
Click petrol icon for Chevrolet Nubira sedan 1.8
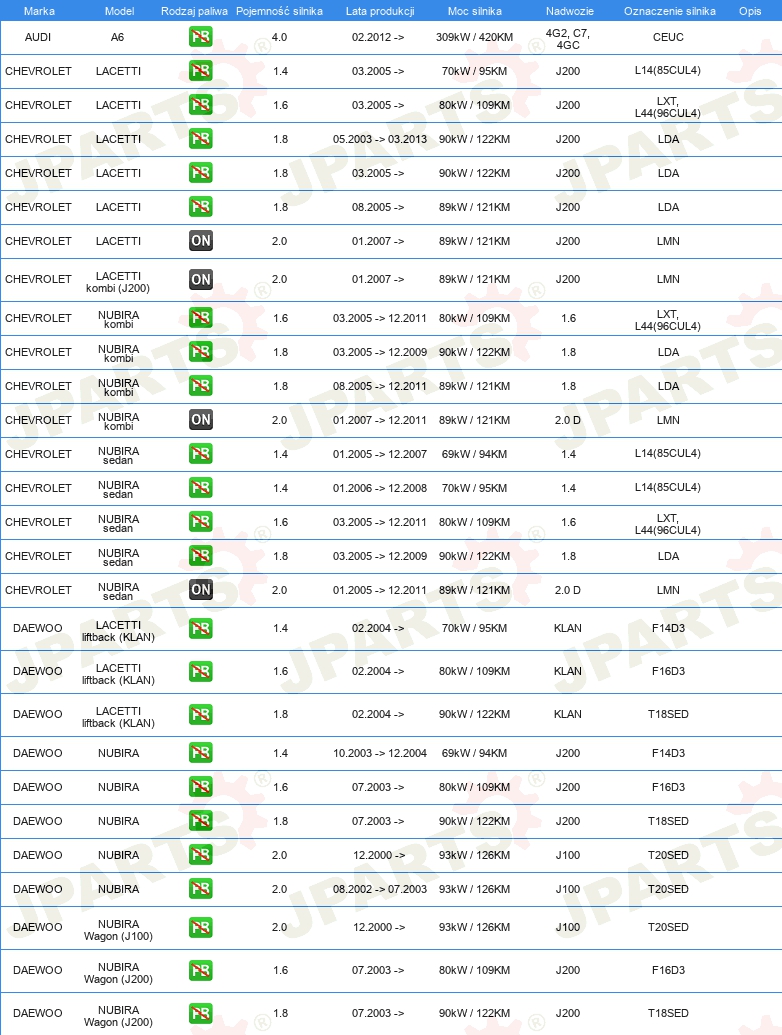click(x=201, y=556)
